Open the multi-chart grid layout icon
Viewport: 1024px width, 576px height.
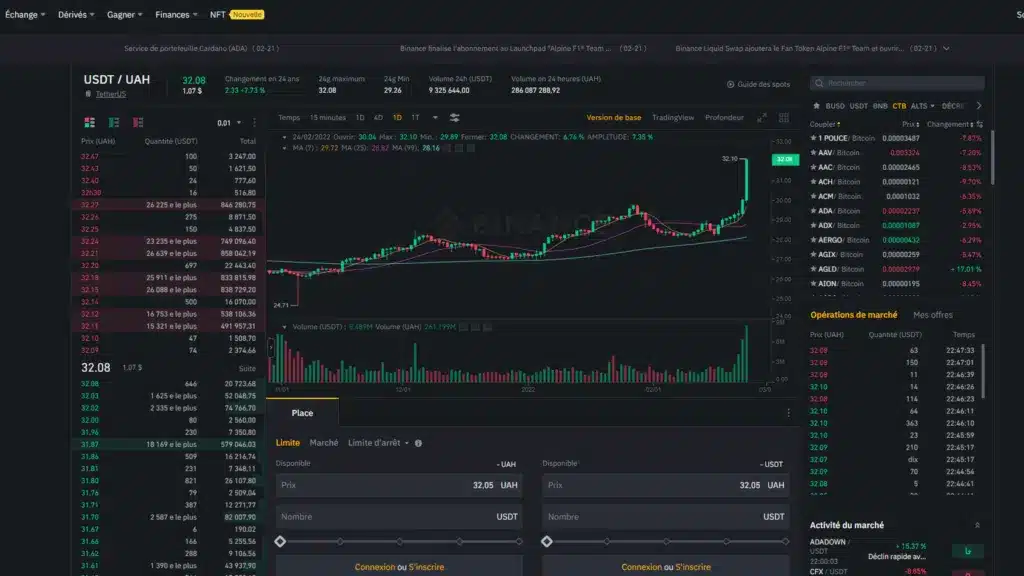click(784, 118)
